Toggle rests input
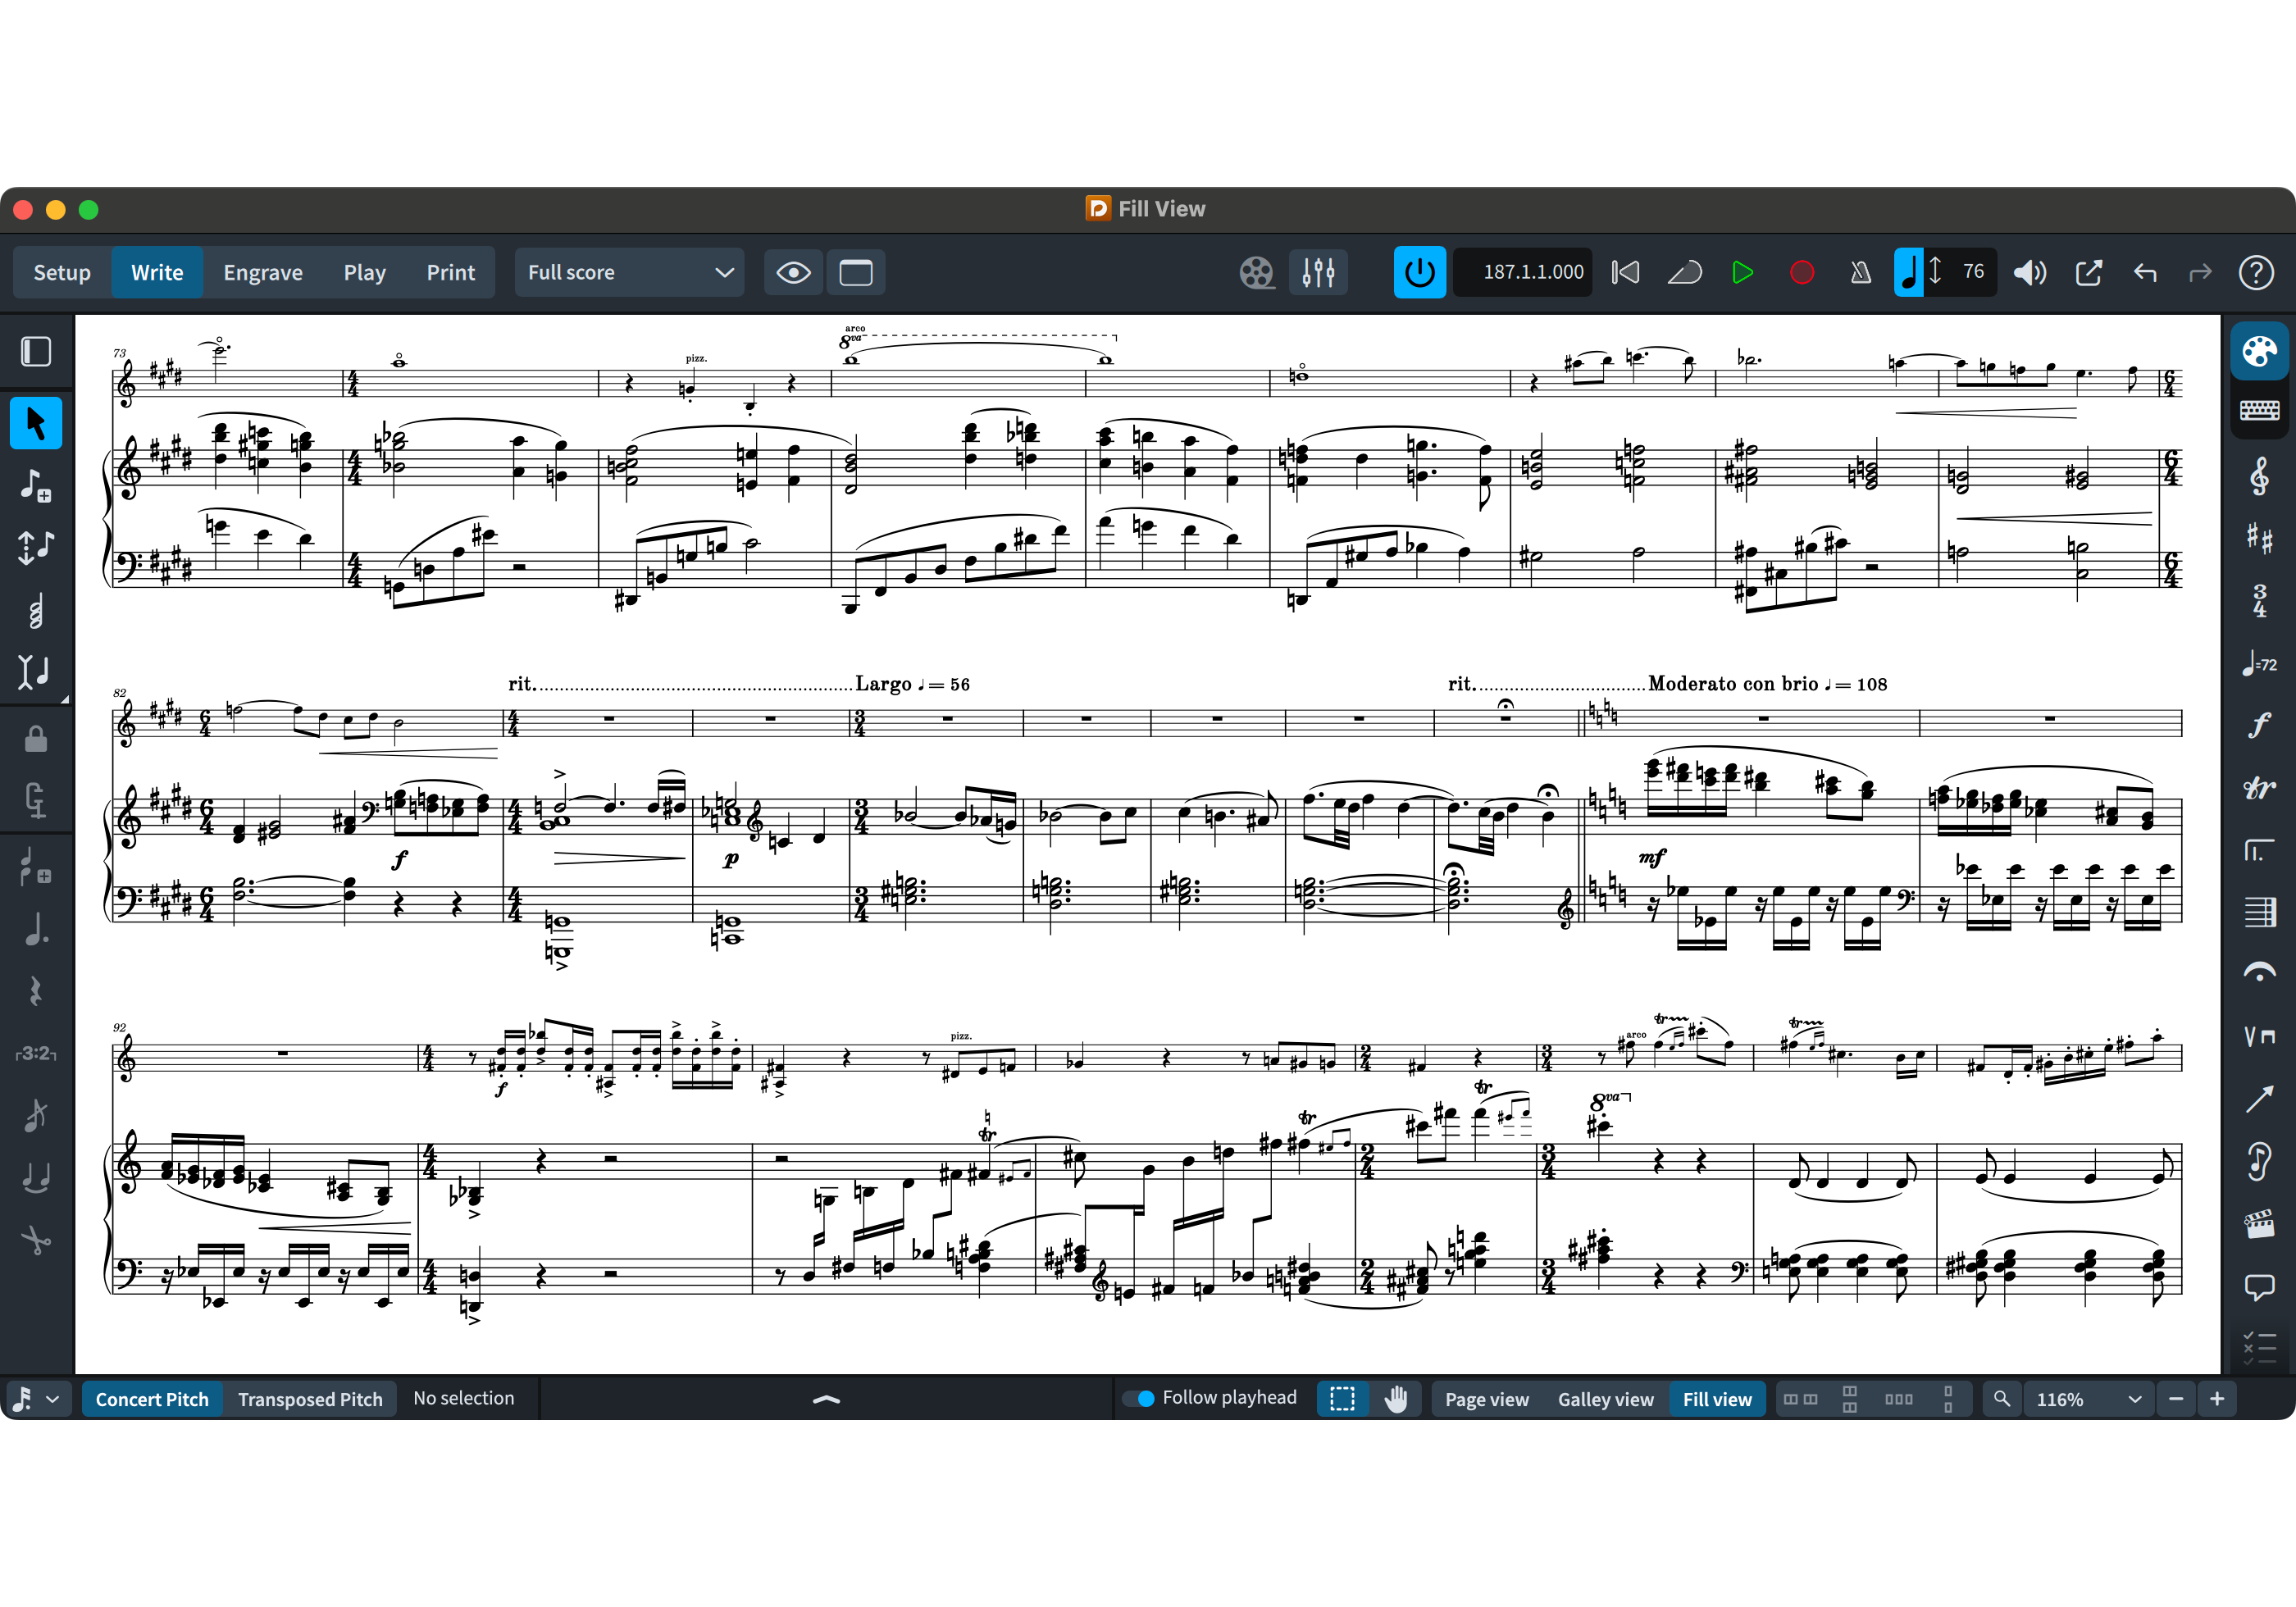This screenshot has width=2296, height=1607. 36,991
